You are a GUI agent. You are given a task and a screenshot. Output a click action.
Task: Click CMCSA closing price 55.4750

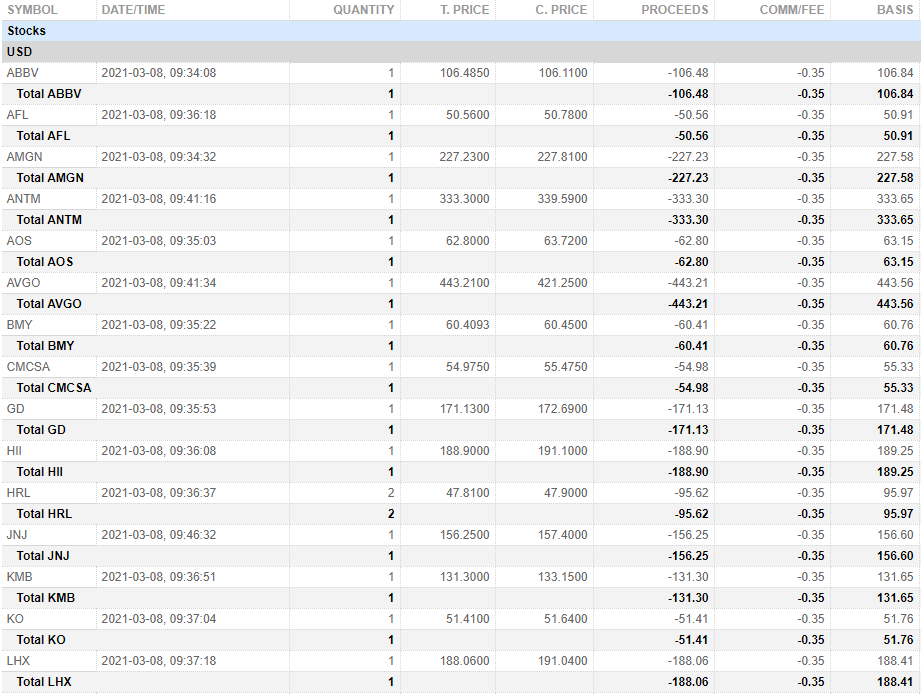tap(566, 367)
